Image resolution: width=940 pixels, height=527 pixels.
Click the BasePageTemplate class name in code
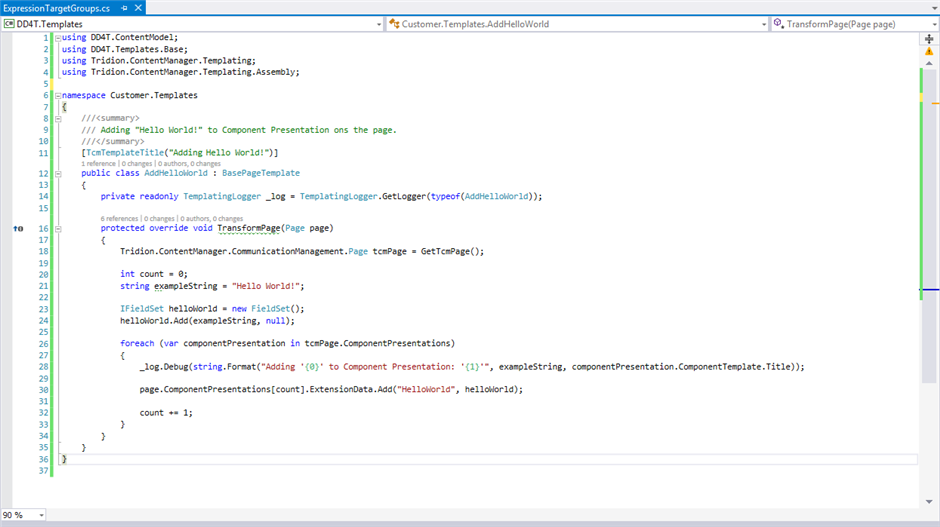(x=261, y=173)
